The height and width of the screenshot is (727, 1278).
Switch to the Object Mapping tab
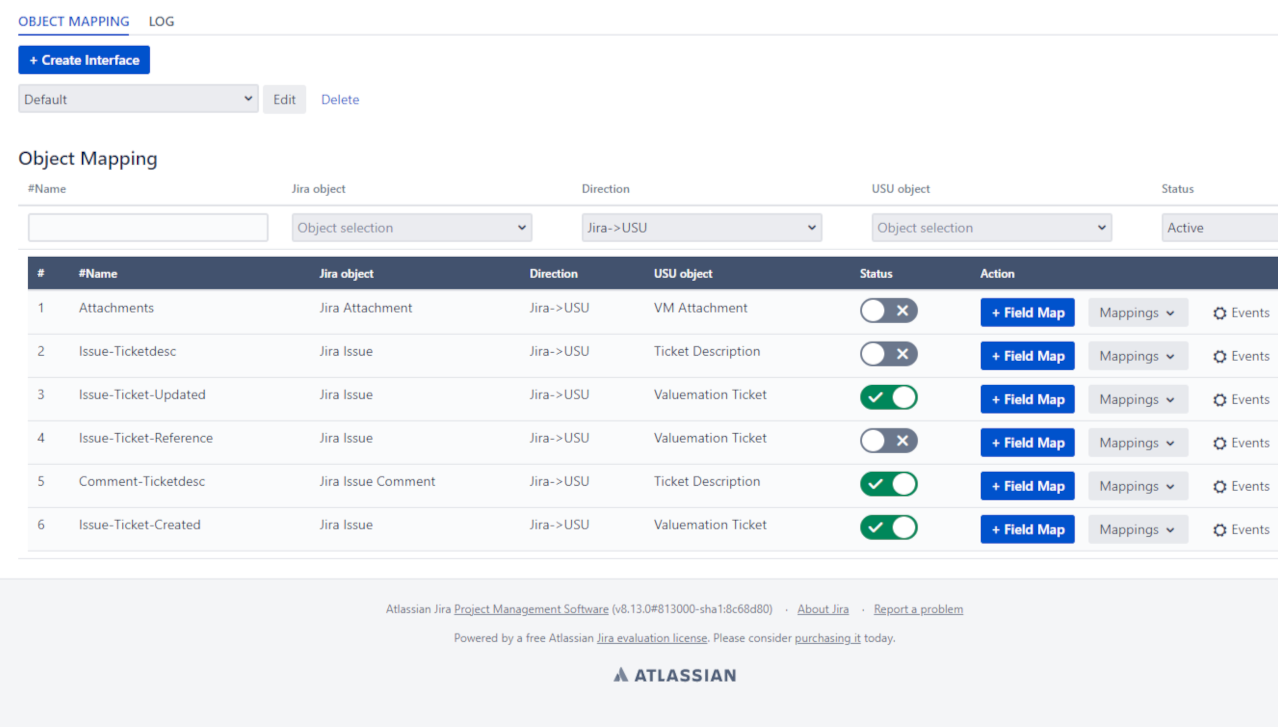(74, 21)
